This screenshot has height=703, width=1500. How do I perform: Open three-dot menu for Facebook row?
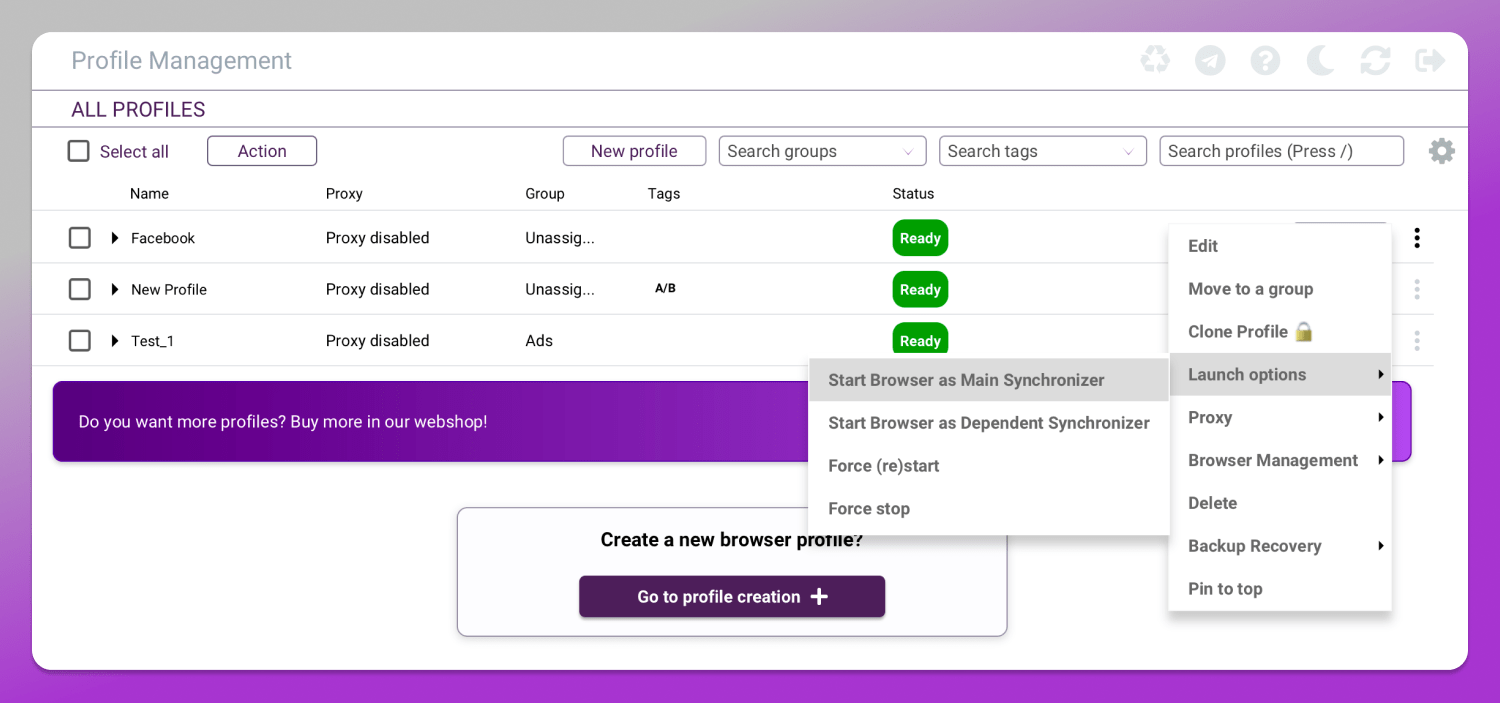click(x=1417, y=238)
